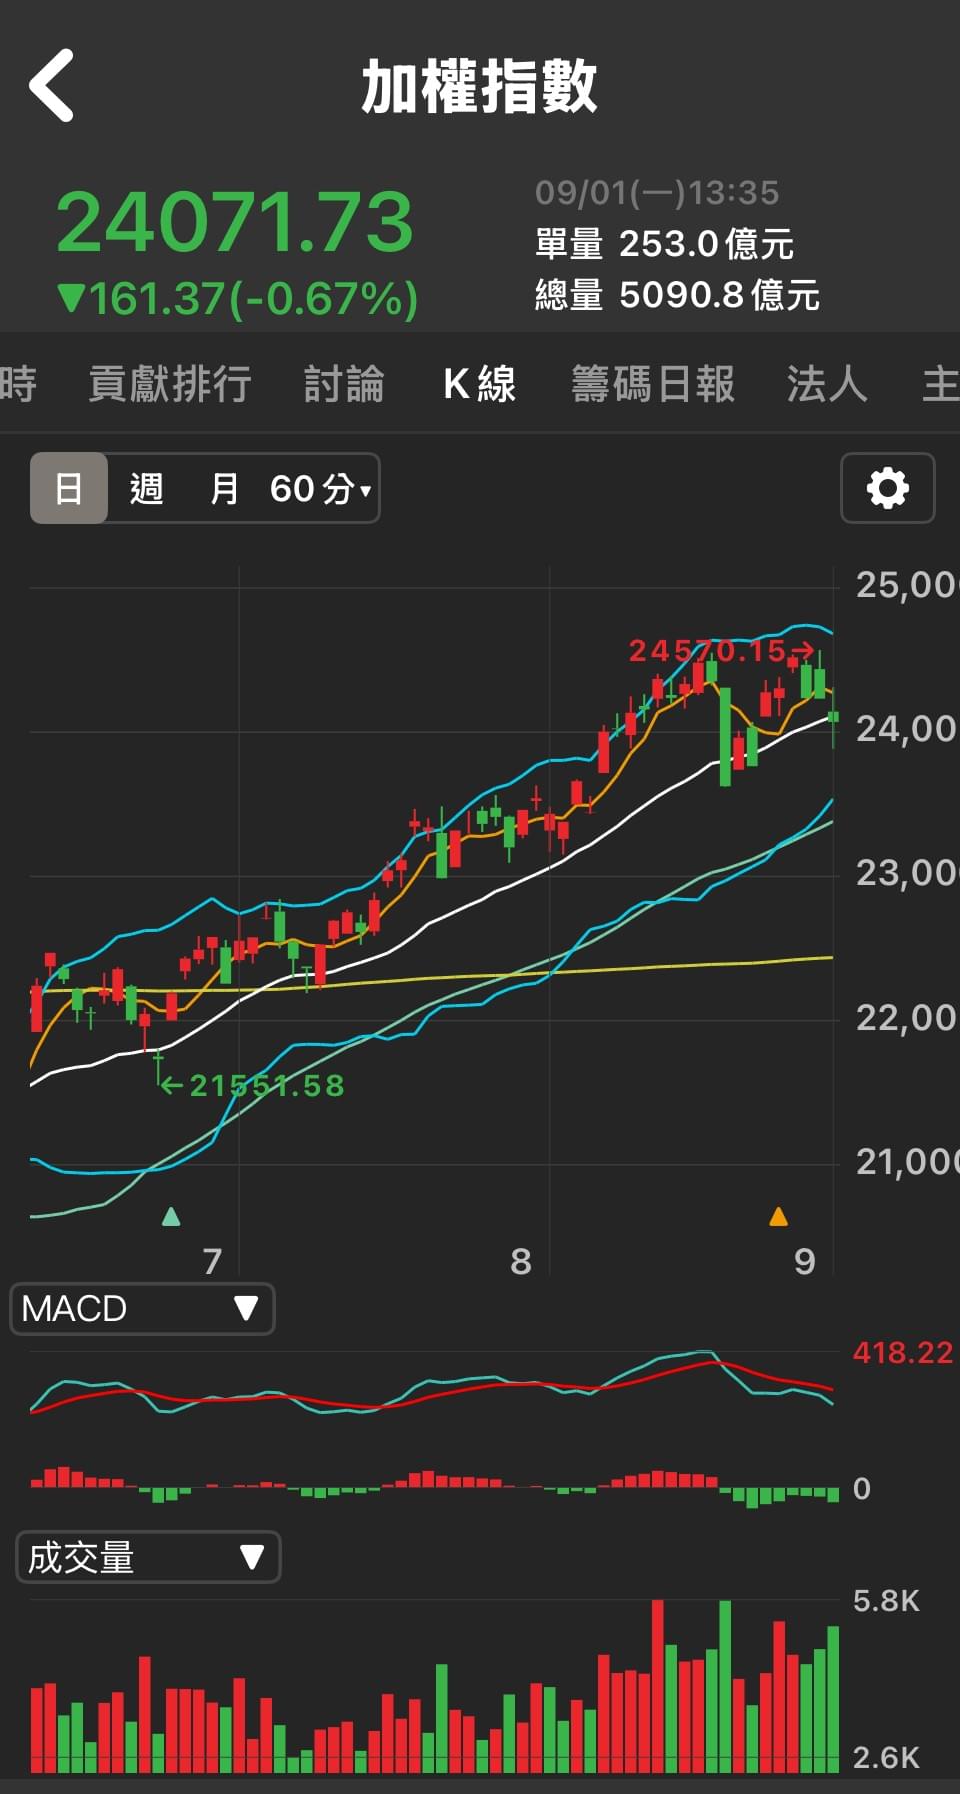Image resolution: width=960 pixels, height=1794 pixels.
Task: Tap month 8 on the time axis
Action: (x=521, y=1261)
